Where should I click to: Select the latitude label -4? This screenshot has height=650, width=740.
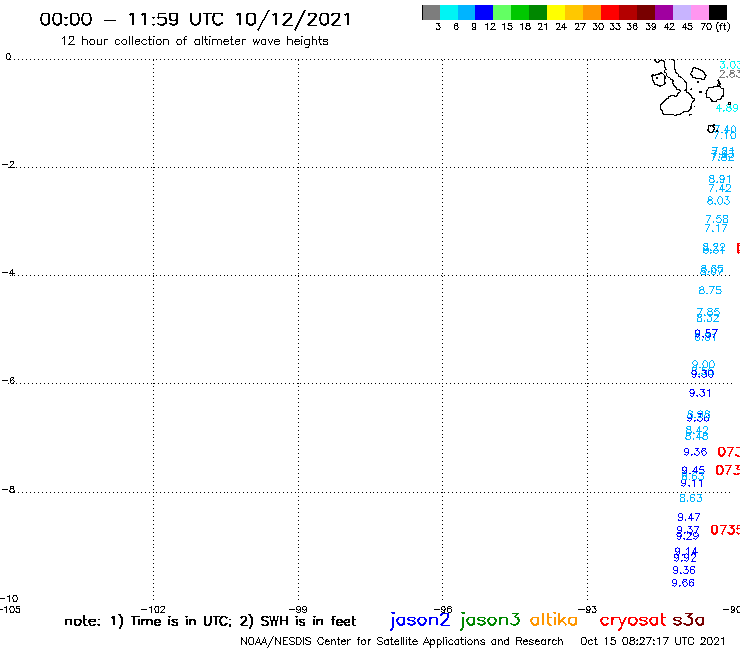[8, 272]
